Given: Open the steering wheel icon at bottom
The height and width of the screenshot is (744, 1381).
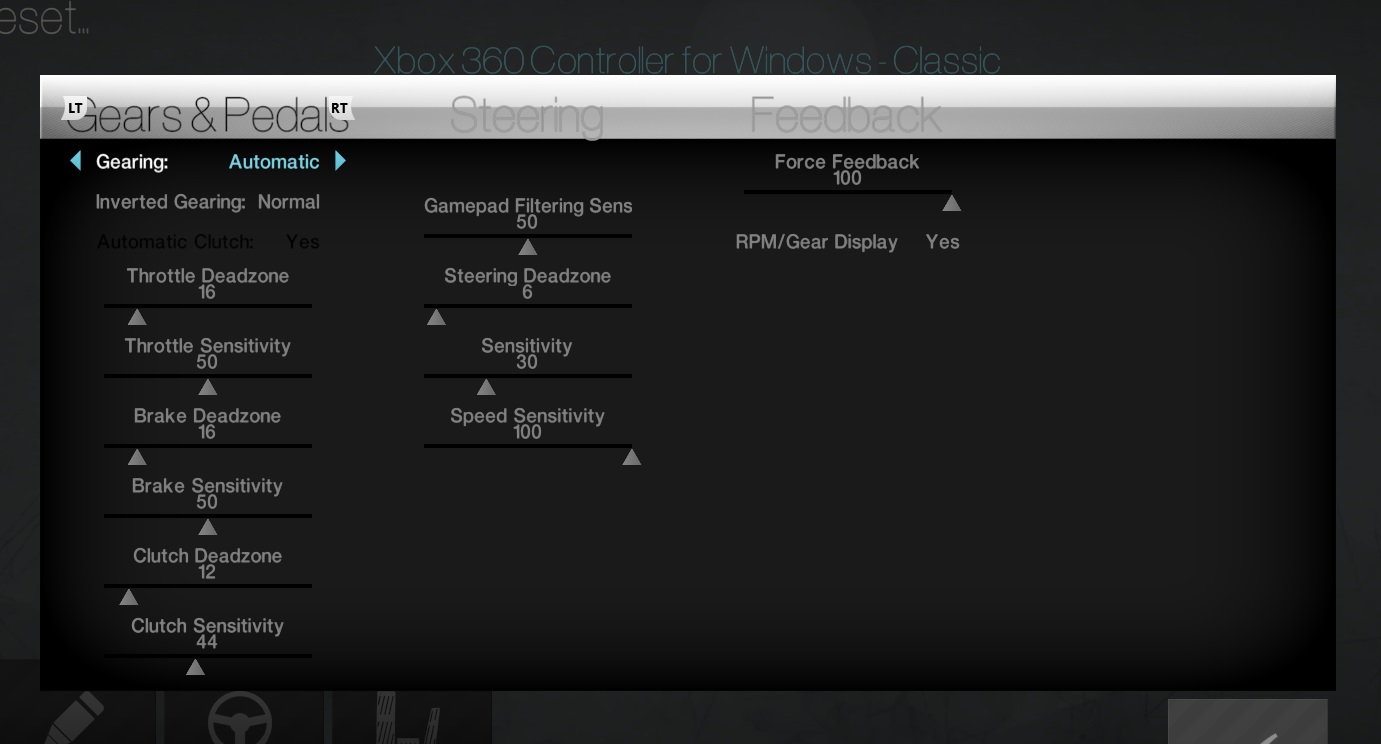Looking at the screenshot, I should [x=240, y=718].
